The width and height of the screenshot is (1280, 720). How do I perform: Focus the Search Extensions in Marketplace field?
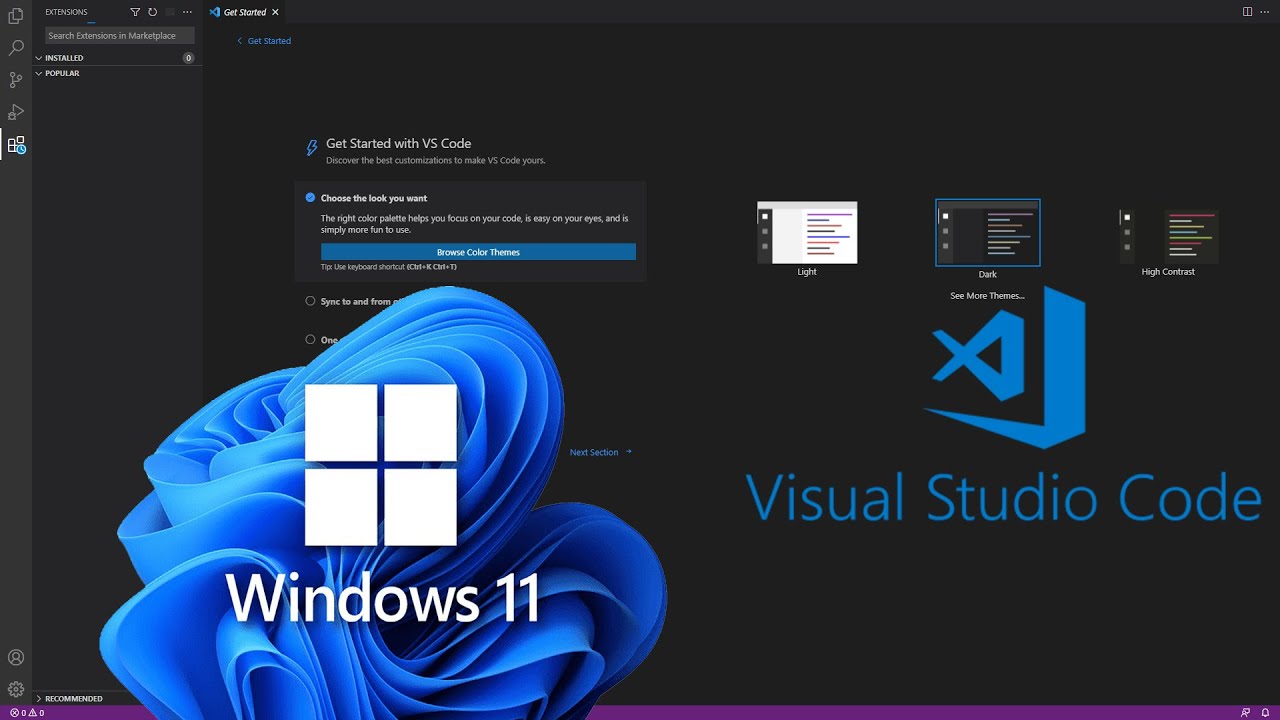[x=119, y=35]
